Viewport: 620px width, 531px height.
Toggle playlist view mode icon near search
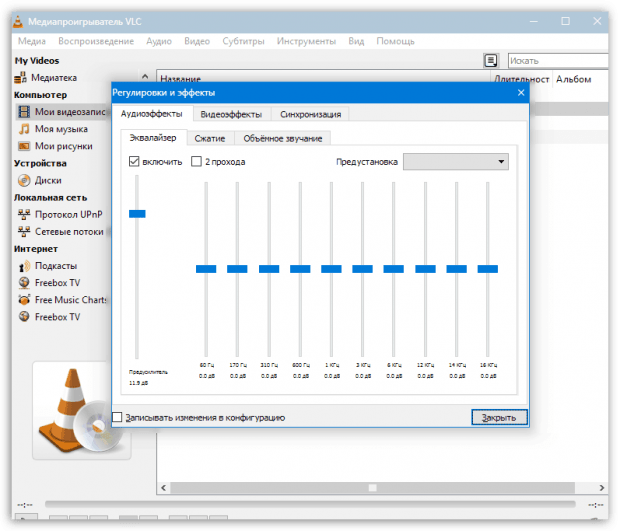(x=491, y=60)
